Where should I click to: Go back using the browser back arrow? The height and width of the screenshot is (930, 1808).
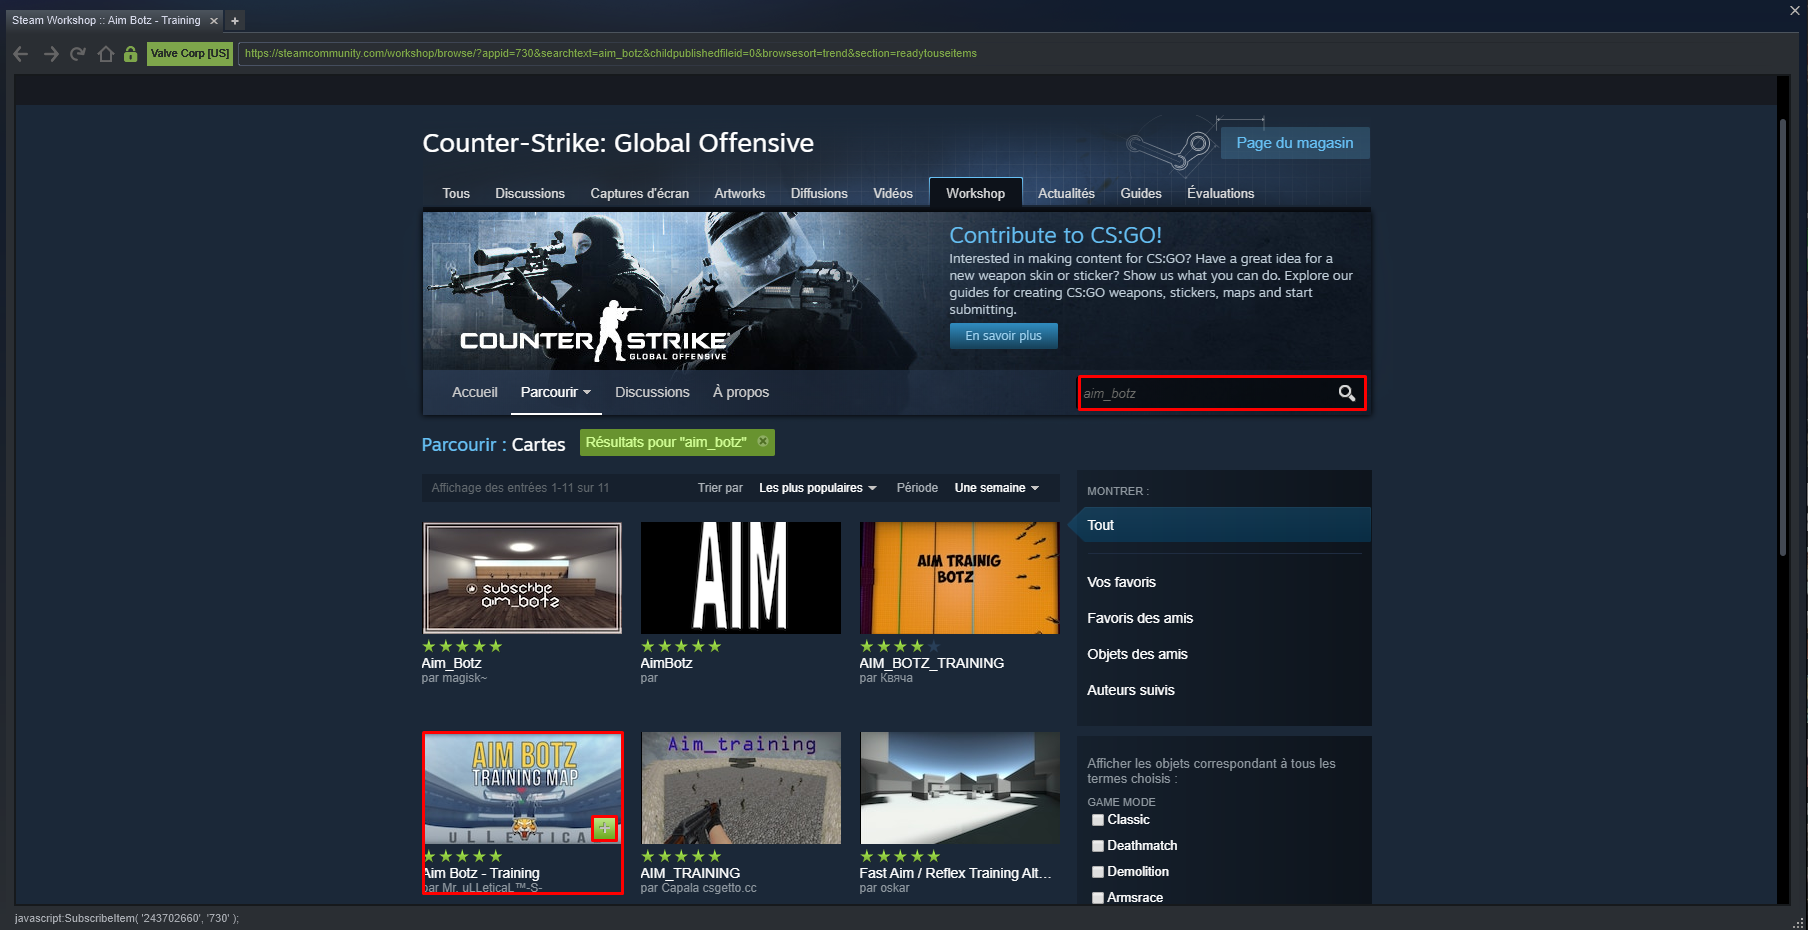[x=21, y=54]
